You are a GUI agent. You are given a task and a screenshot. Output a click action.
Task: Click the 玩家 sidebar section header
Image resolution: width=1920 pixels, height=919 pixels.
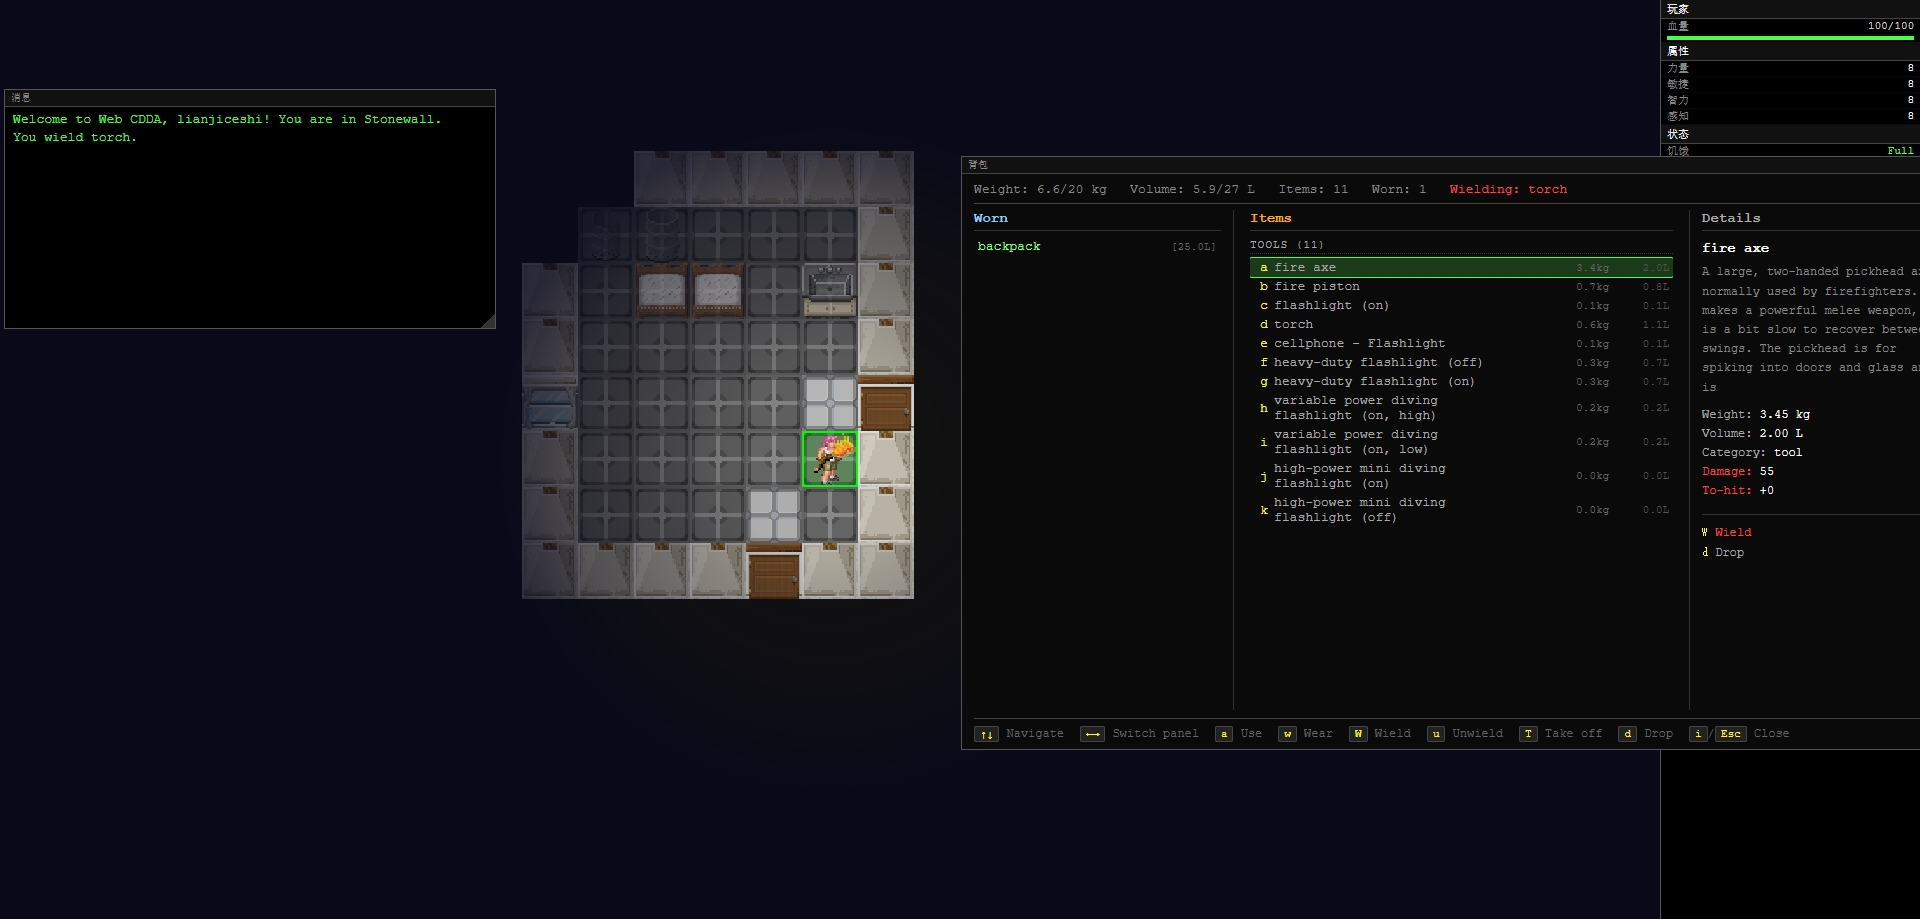(x=1790, y=9)
